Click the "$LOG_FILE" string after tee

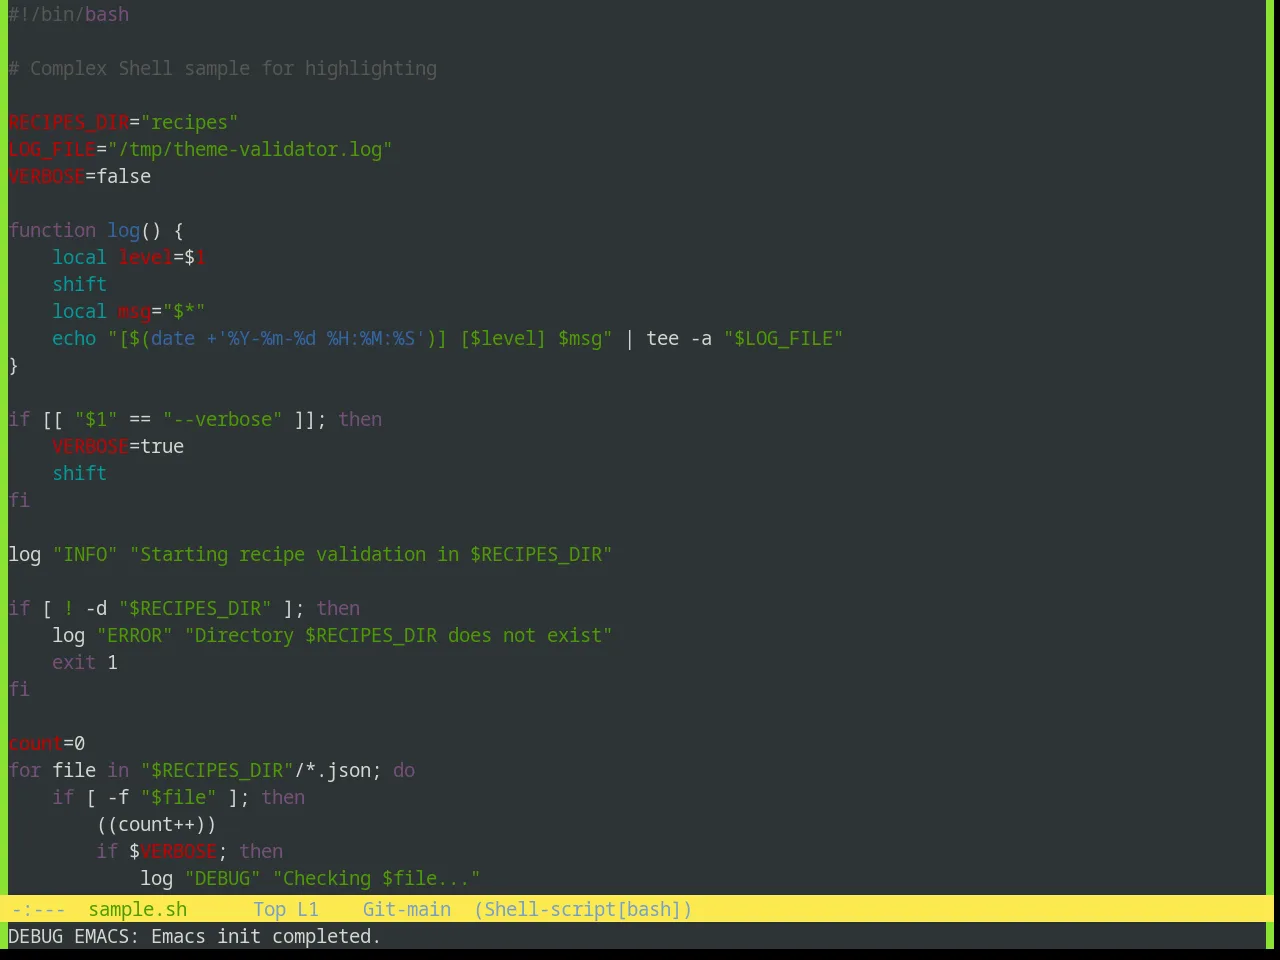point(783,338)
